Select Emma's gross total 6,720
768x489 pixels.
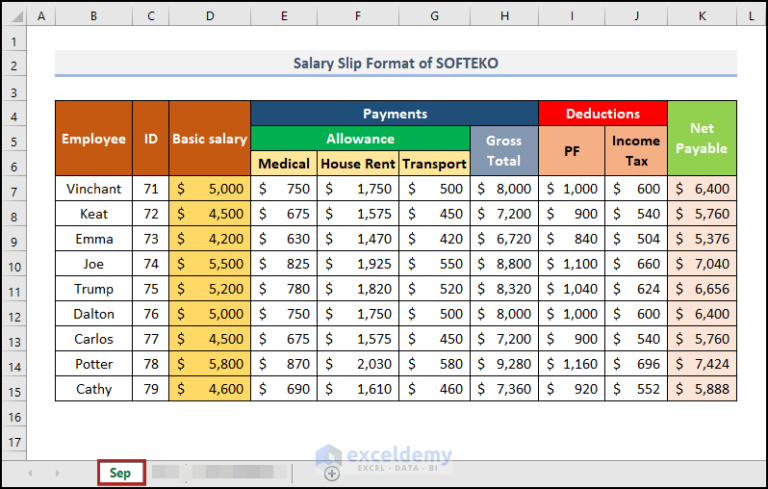504,239
